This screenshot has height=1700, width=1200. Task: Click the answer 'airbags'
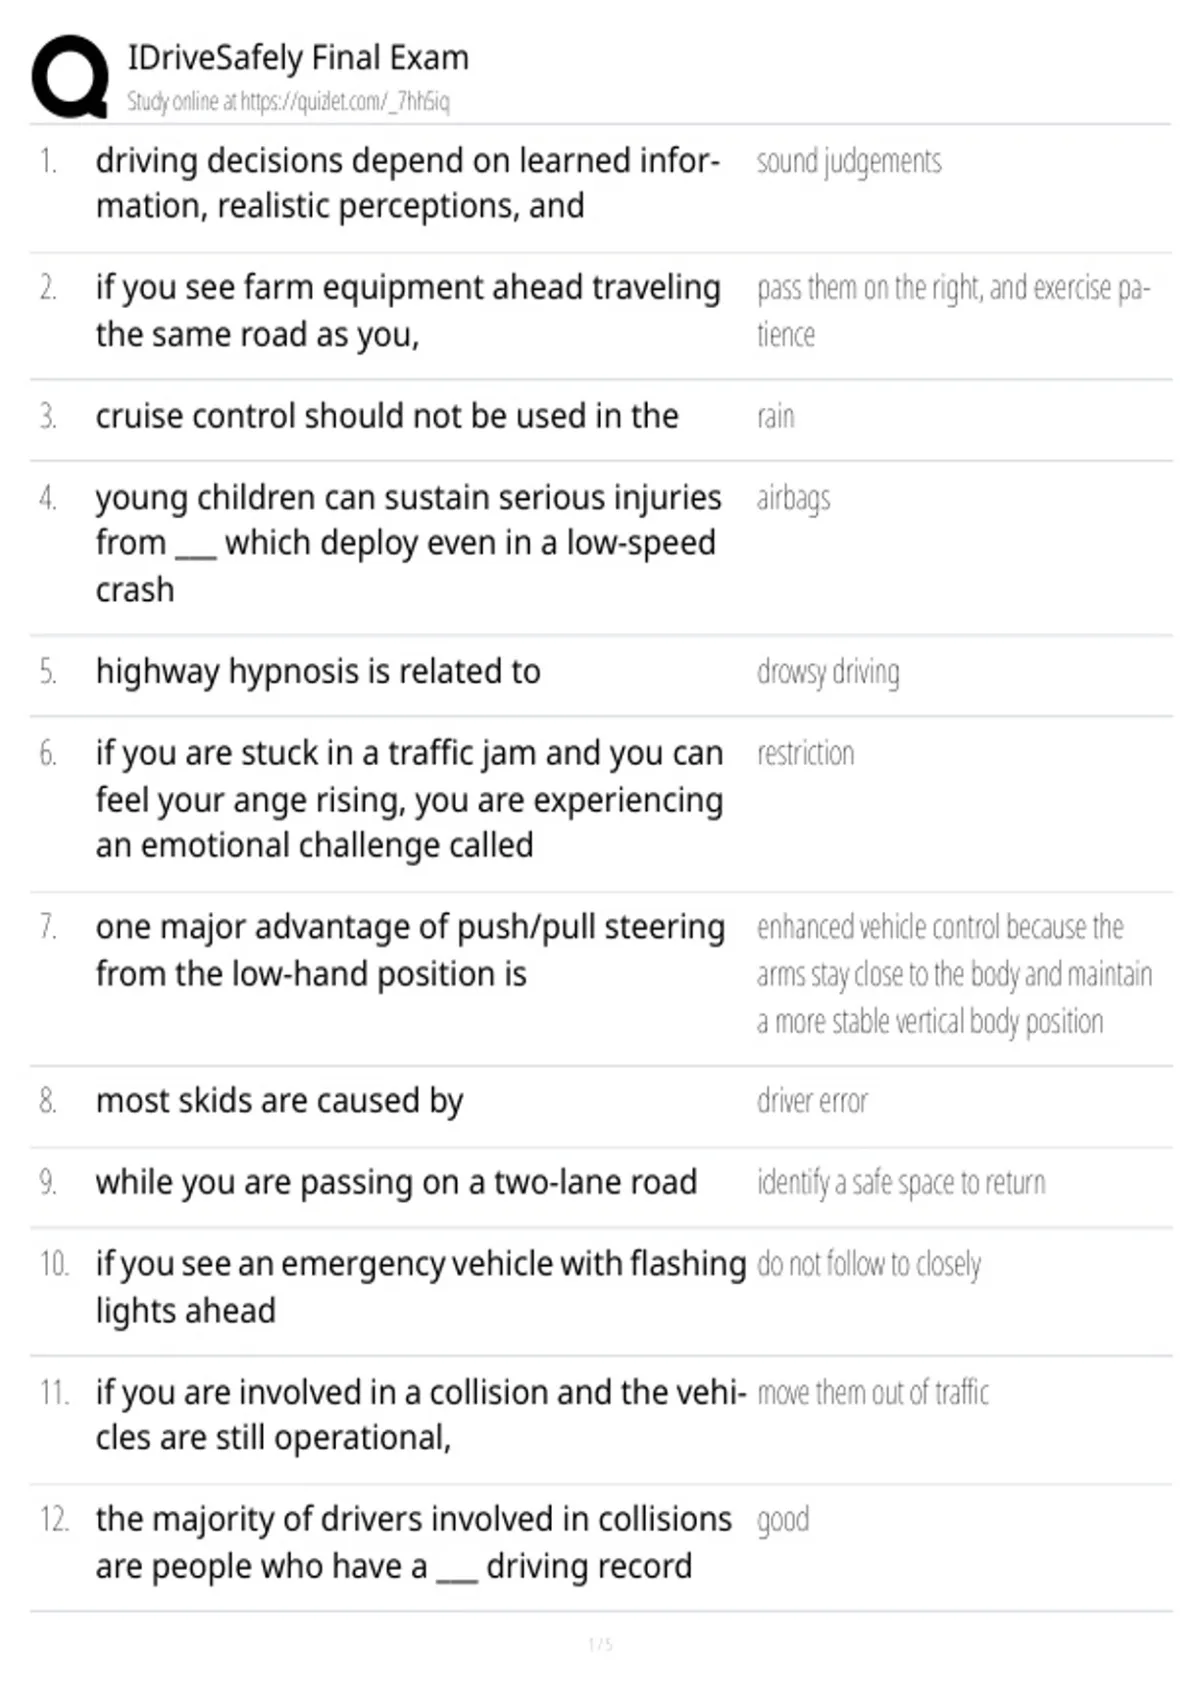click(793, 498)
